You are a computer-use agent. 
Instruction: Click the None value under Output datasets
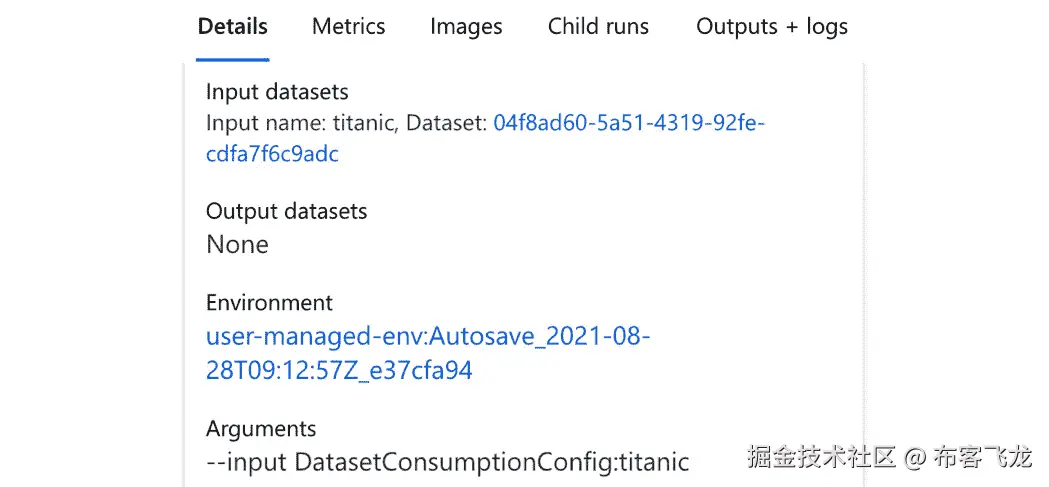tap(237, 244)
